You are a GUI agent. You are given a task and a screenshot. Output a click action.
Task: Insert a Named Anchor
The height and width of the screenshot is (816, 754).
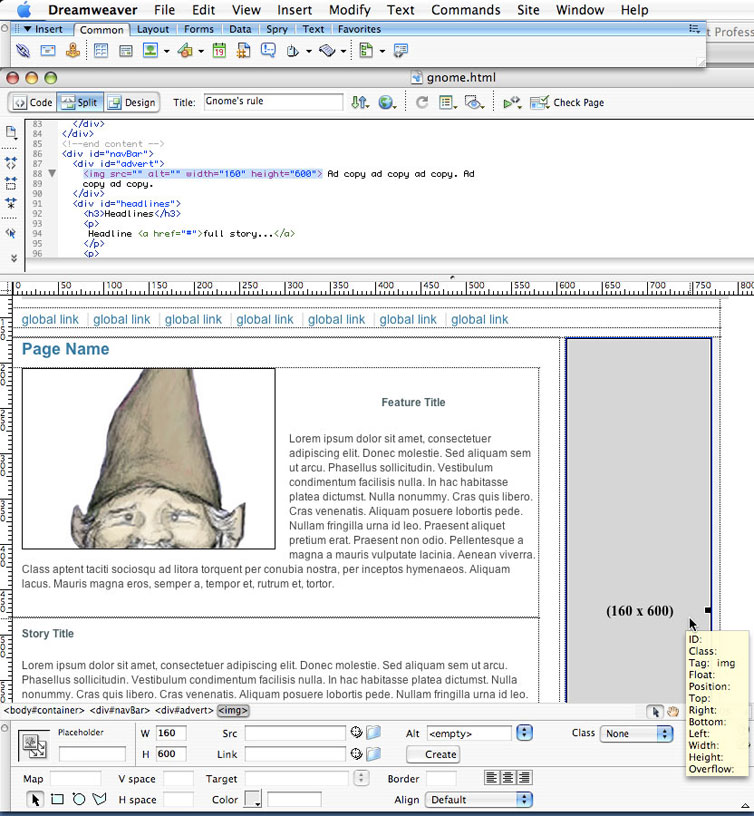click(x=73, y=51)
